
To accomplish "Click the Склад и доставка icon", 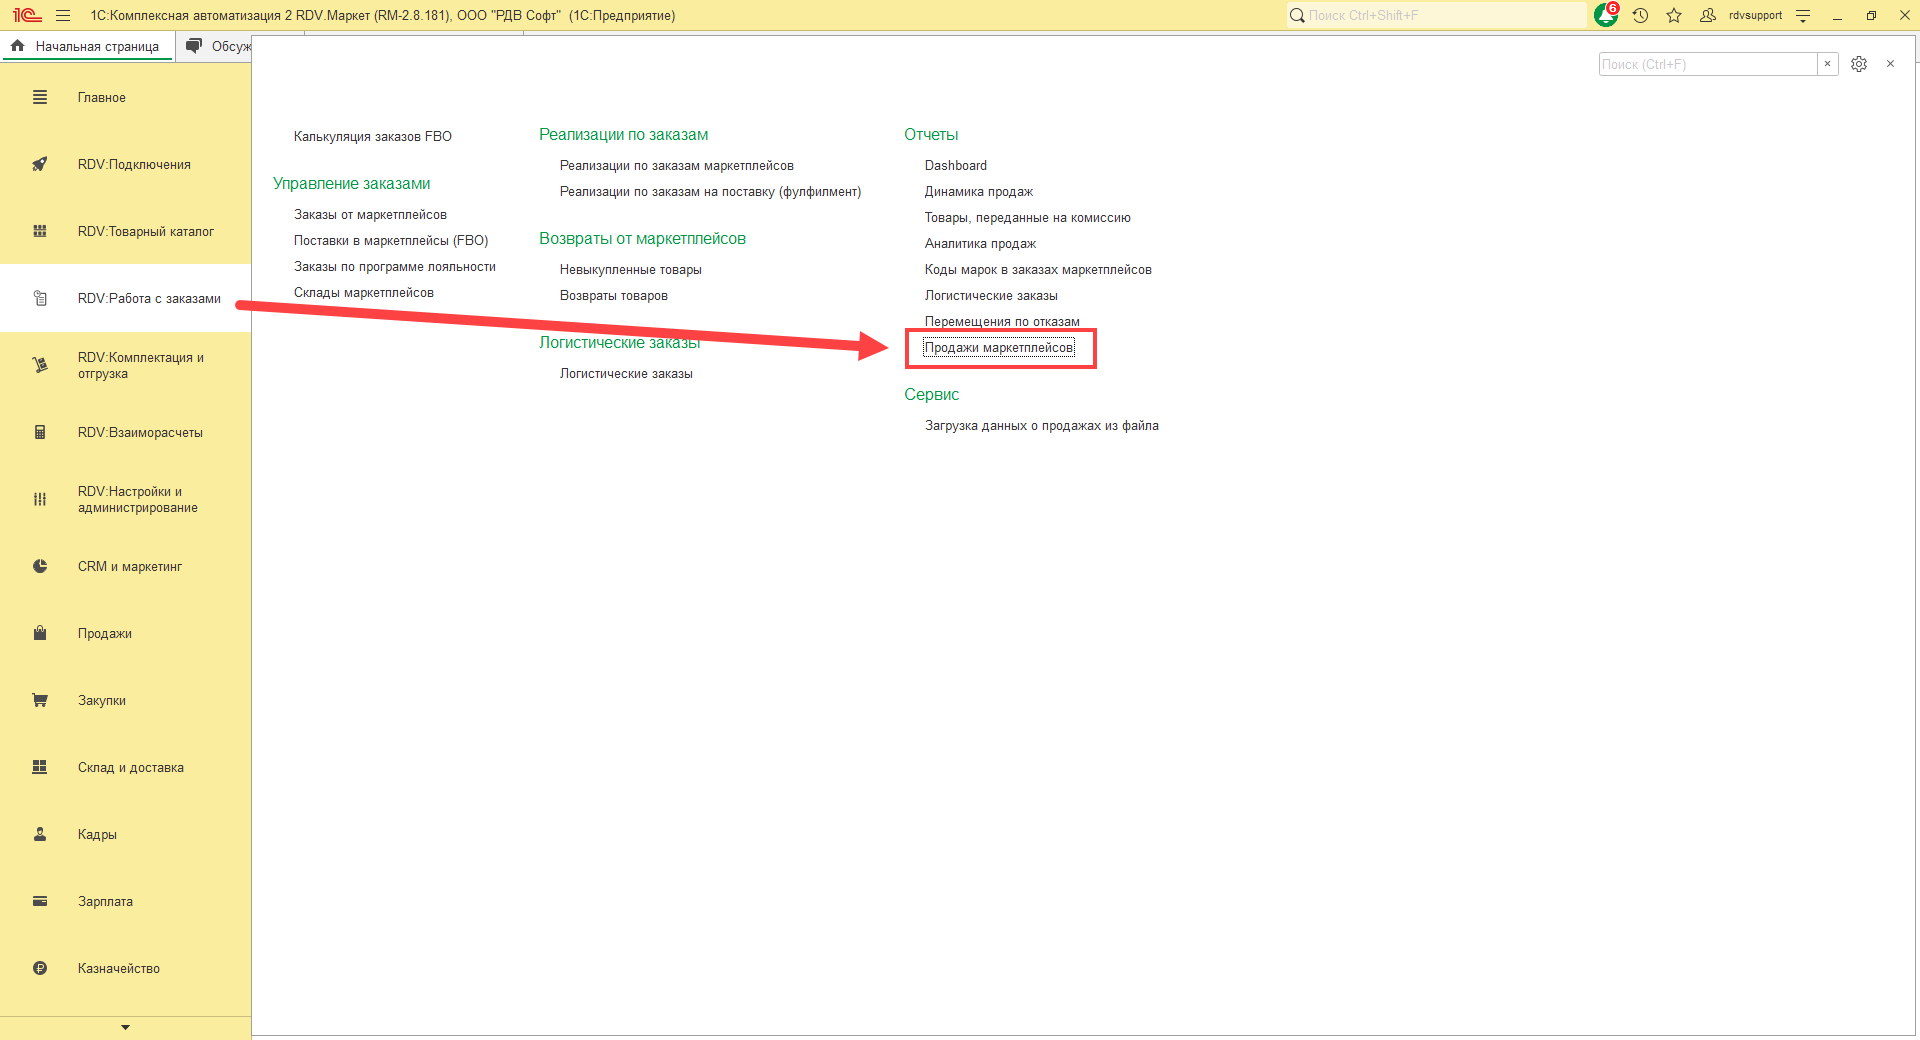I will click(40, 767).
